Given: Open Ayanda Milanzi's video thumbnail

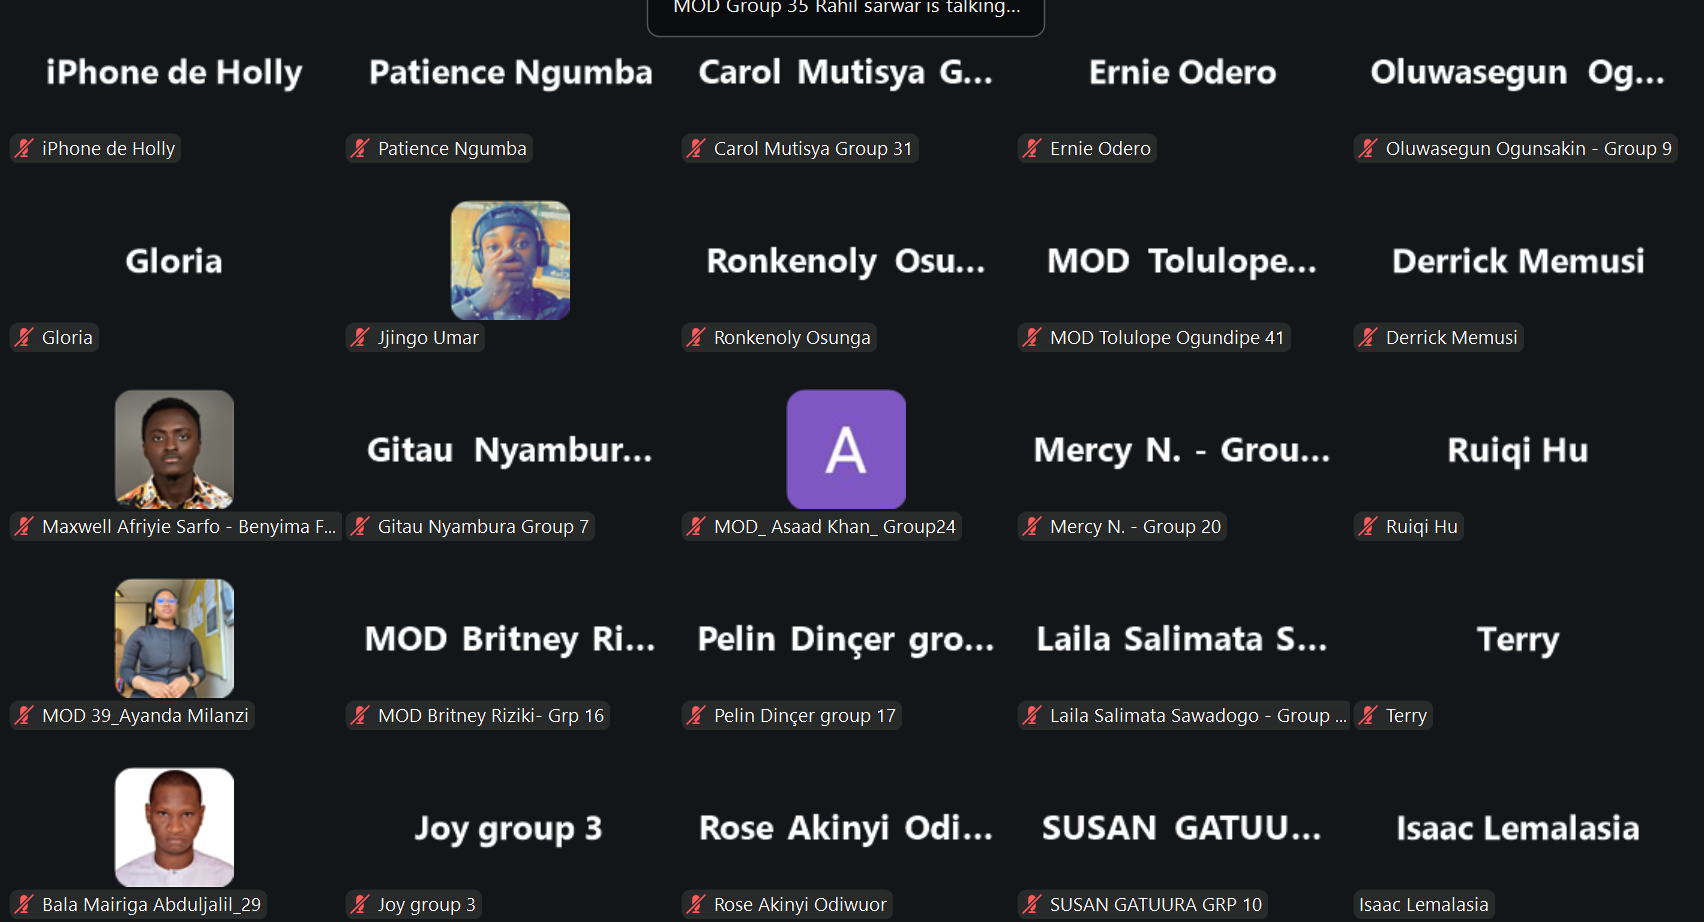Looking at the screenshot, I should pos(174,638).
